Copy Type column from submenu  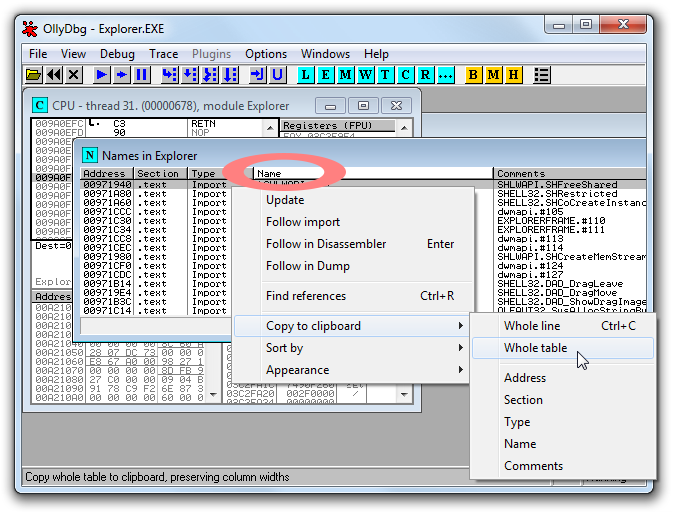(563, 422)
